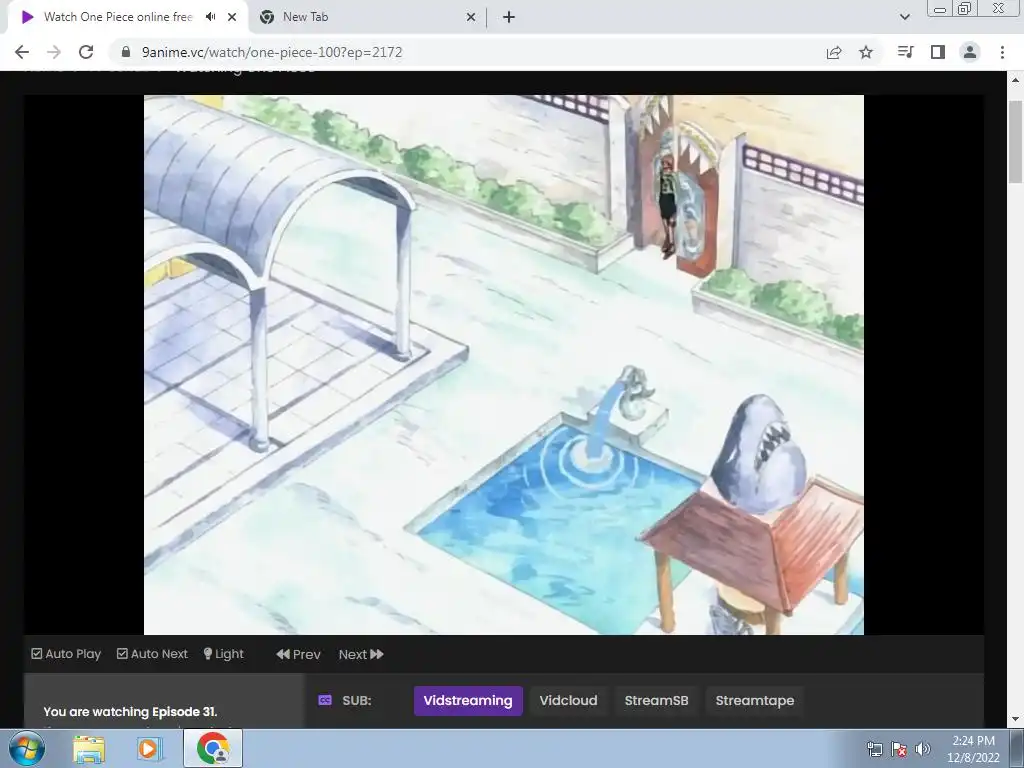Click the page vertical scrollbar thumb

pos(1015,142)
